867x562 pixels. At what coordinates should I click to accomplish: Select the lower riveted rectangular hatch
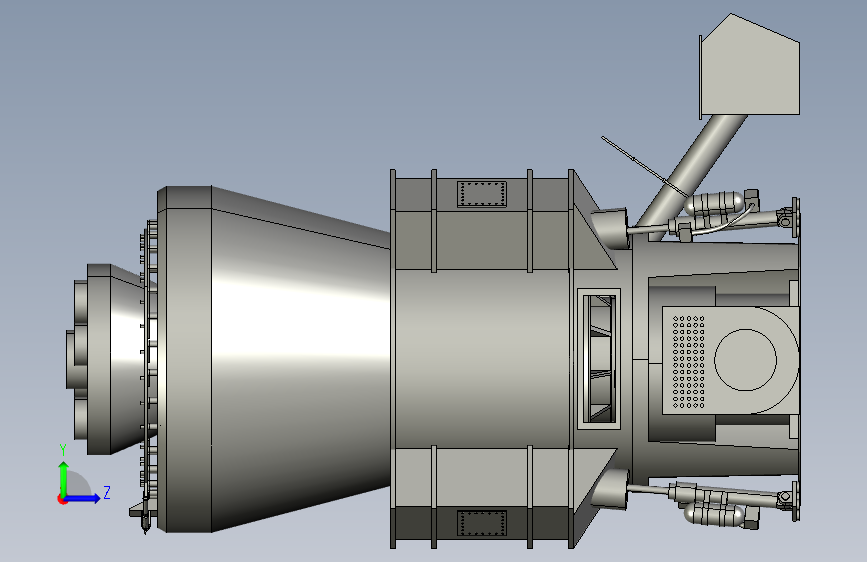click(482, 523)
